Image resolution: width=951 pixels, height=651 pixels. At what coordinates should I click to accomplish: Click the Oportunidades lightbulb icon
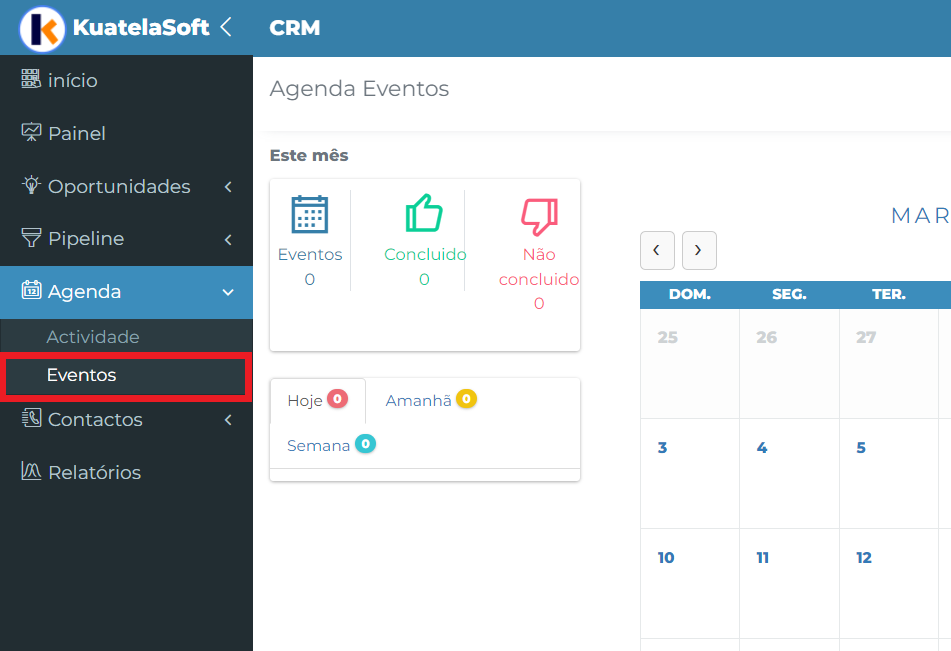(31, 185)
